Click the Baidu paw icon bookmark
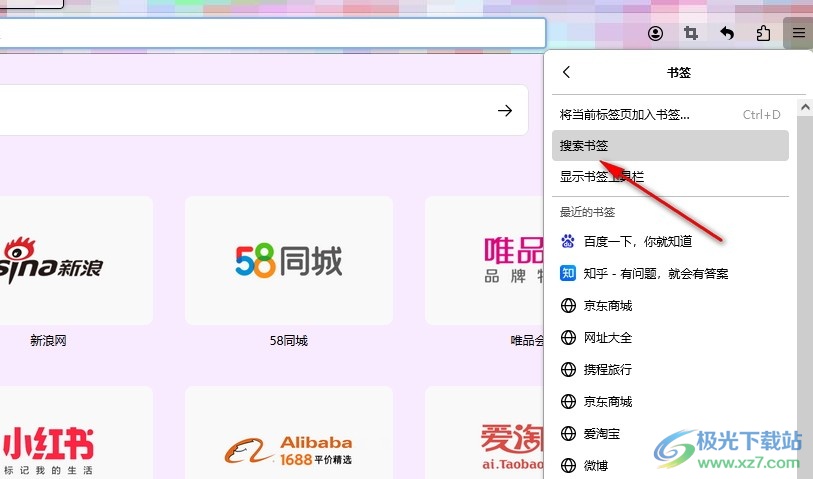The height and width of the screenshot is (479, 813). click(568, 242)
